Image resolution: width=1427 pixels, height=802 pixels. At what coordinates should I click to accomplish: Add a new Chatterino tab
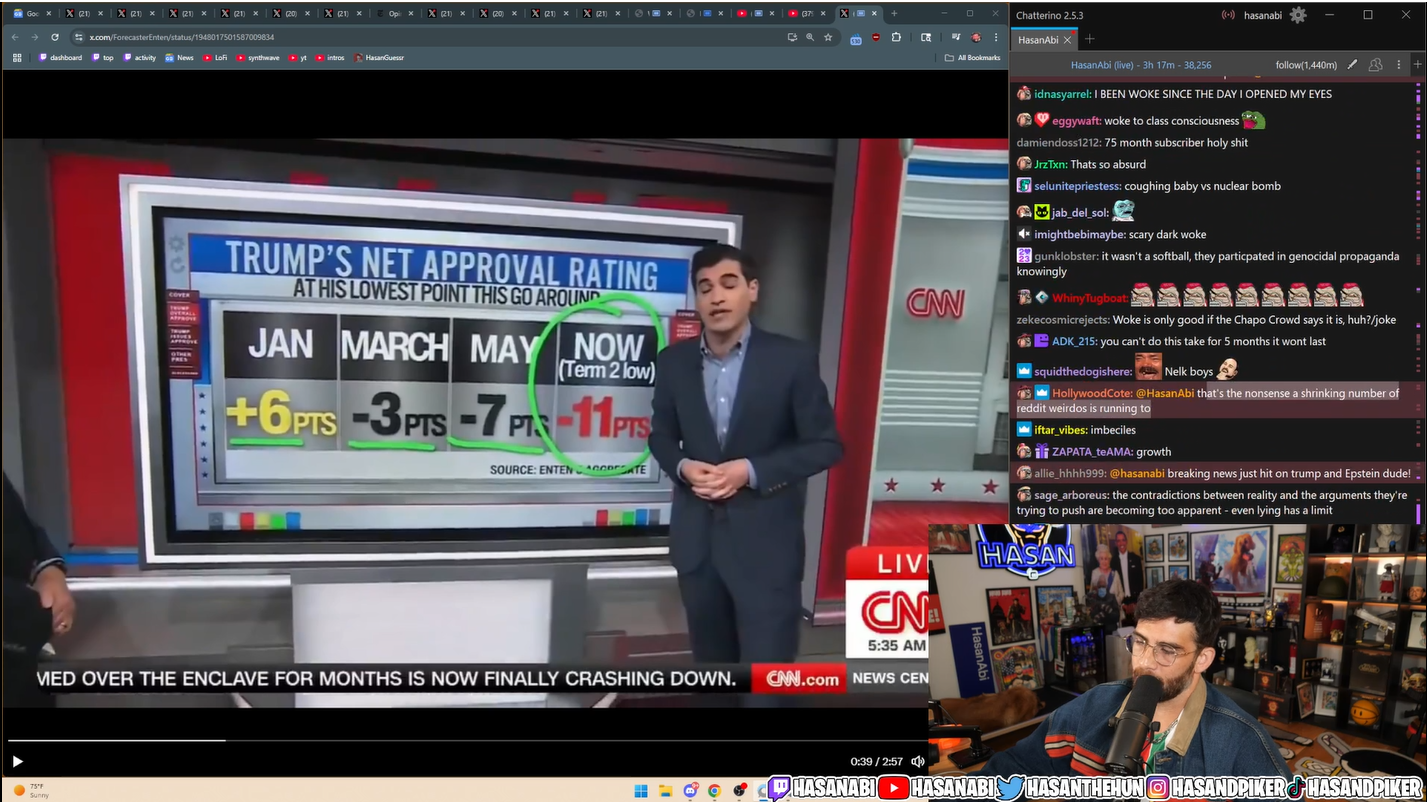(1090, 40)
